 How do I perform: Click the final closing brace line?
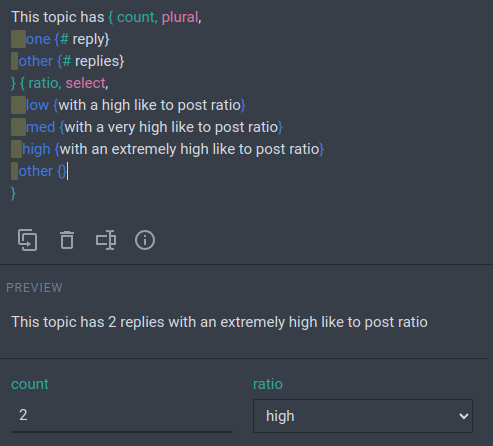pos(13,193)
